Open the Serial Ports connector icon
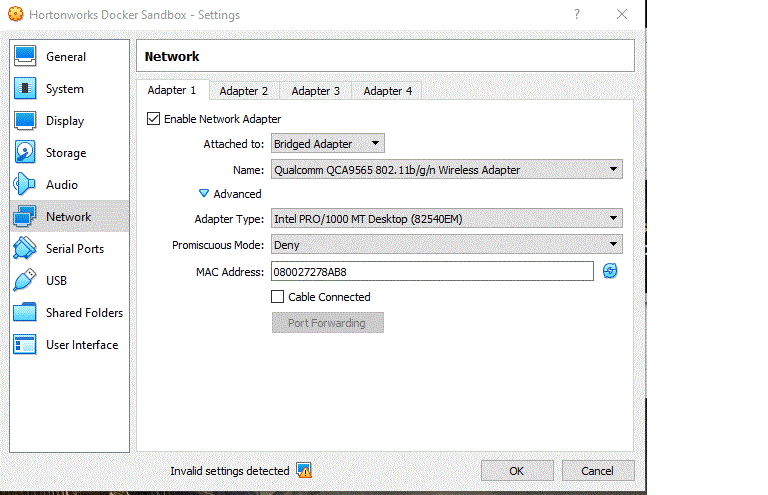 click(25, 248)
